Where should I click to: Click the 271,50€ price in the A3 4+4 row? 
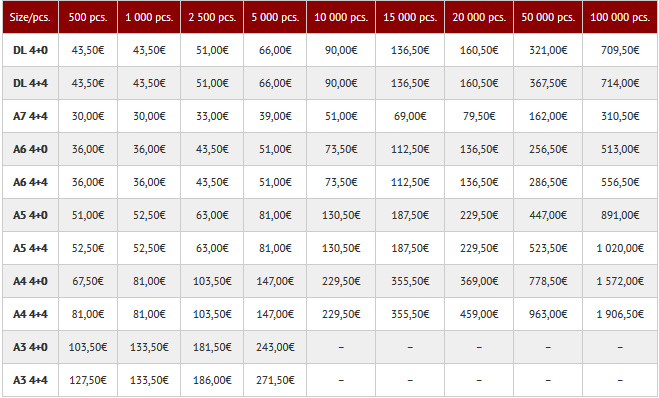pos(275,380)
